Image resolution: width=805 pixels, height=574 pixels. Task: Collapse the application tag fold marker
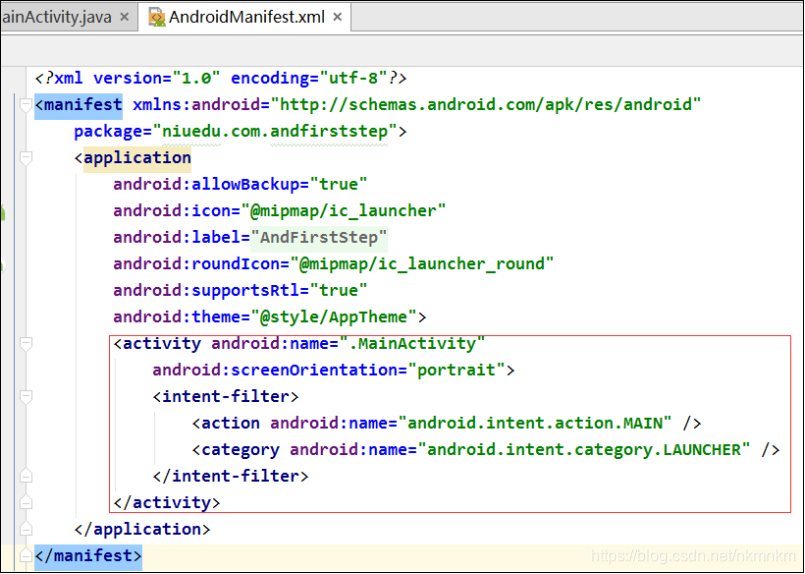pos(25,158)
